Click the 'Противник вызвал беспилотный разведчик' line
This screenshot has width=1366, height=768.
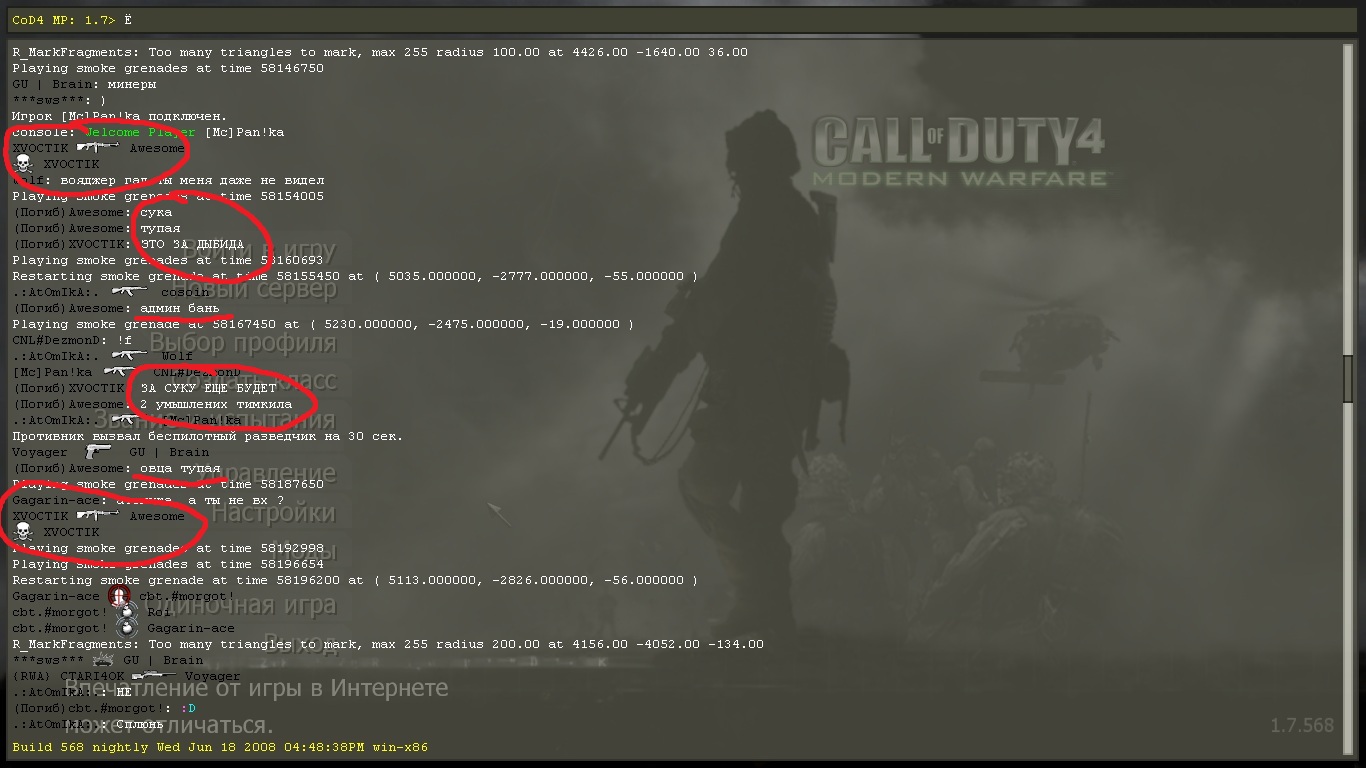click(208, 436)
